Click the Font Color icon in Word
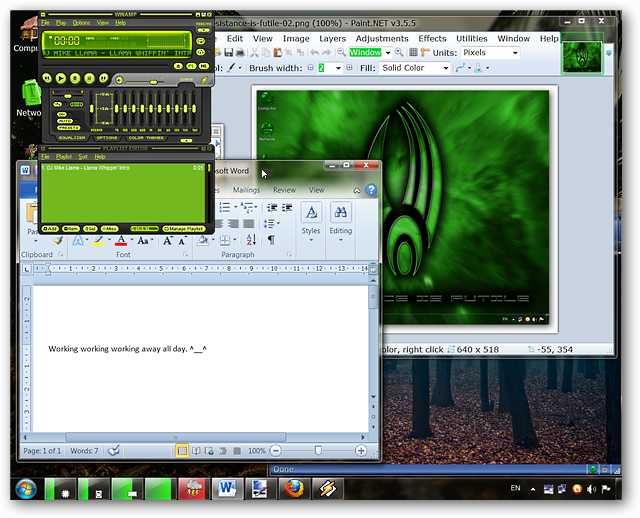The height and width of the screenshot is (518, 640). 121,241
